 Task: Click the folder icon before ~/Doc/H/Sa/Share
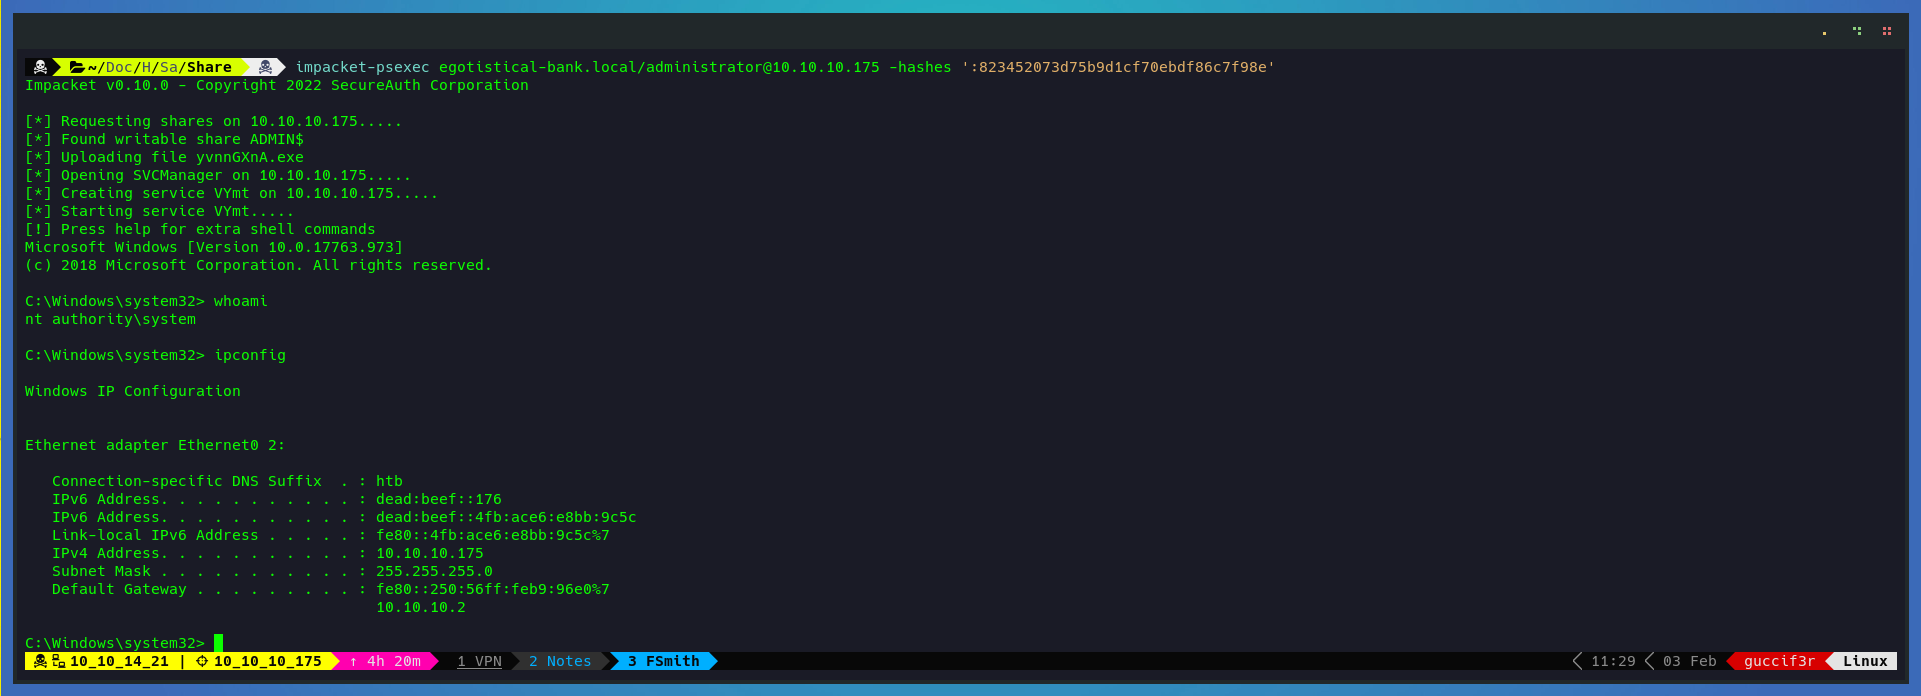coord(77,67)
